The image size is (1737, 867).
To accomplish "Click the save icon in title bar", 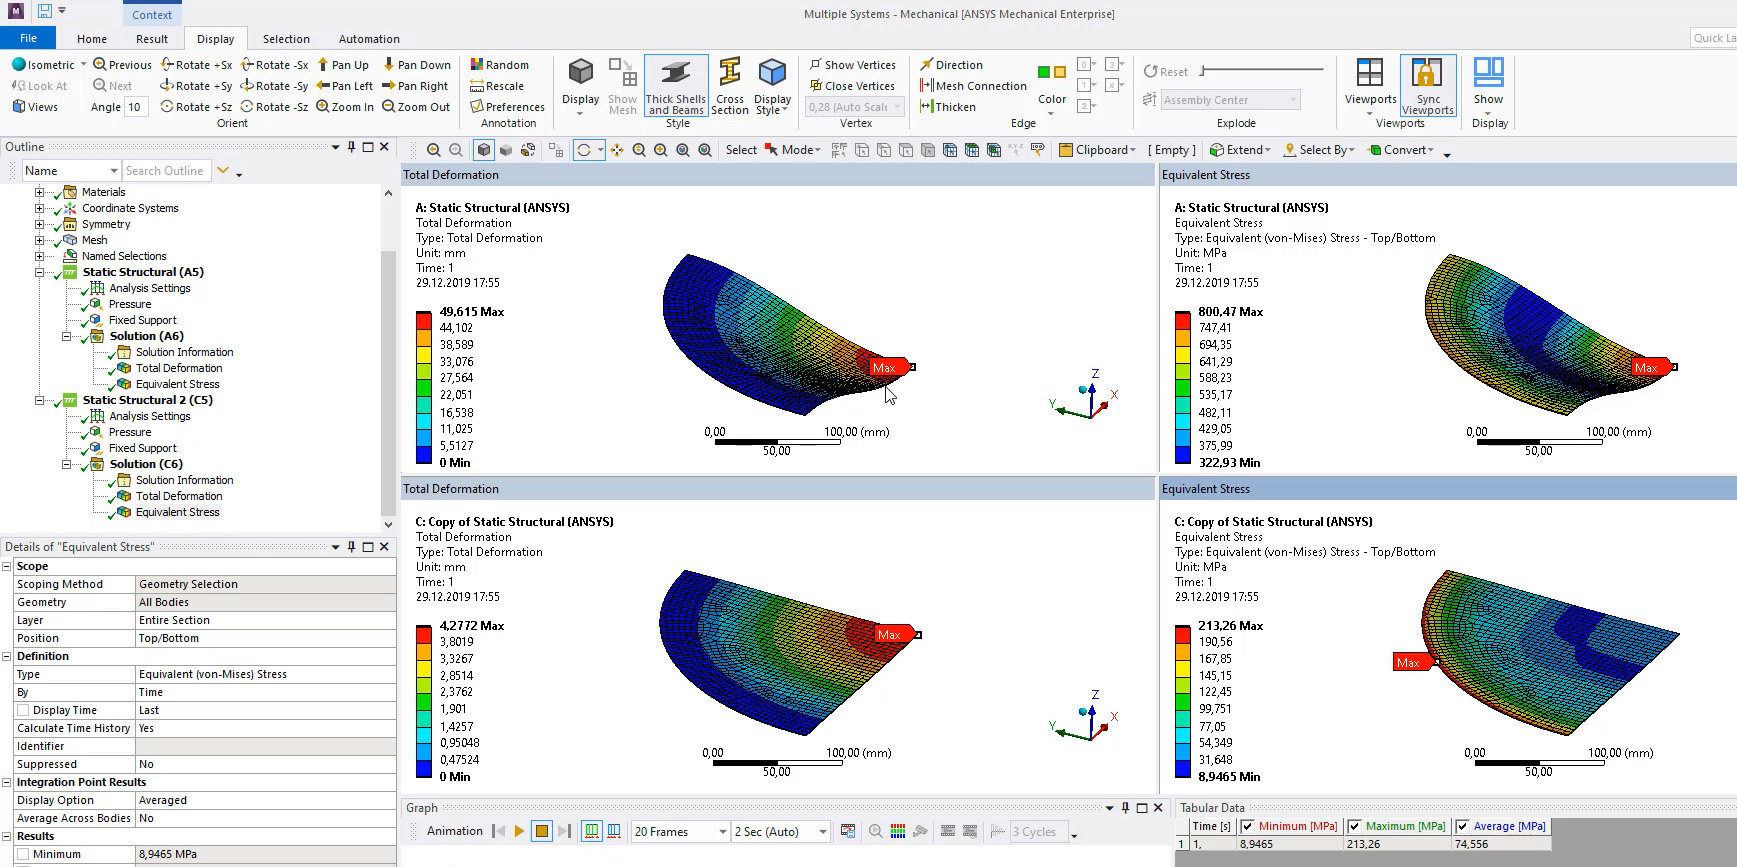I will [x=44, y=11].
